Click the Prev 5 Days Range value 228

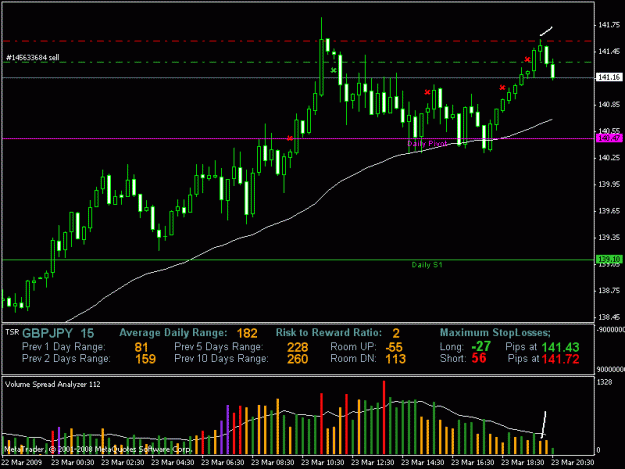click(x=297, y=347)
